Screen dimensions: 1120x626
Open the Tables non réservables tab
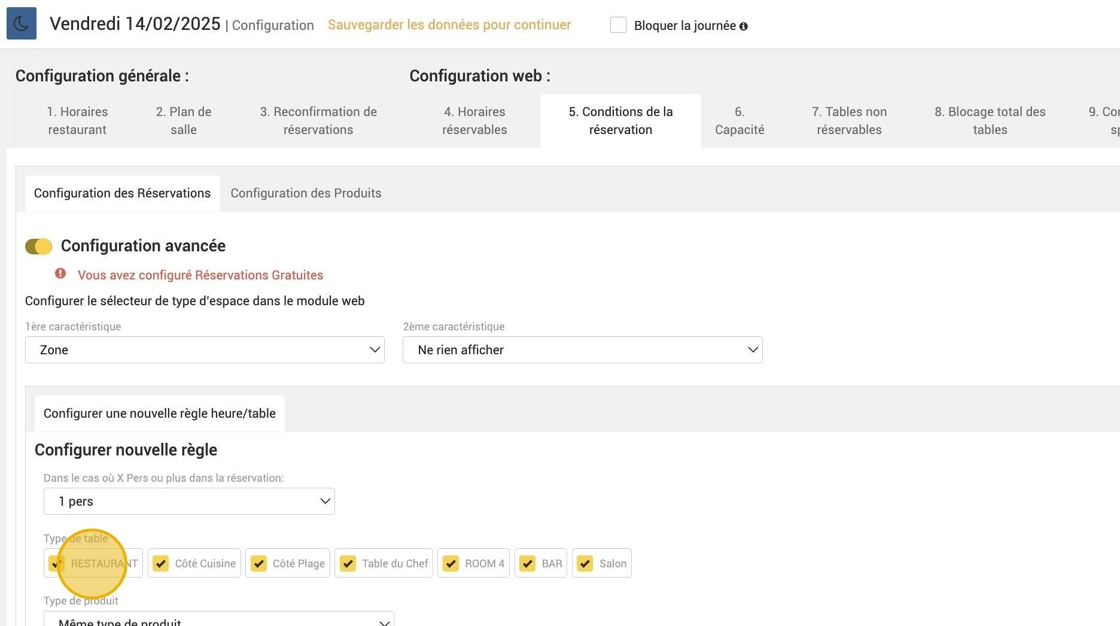pos(849,120)
